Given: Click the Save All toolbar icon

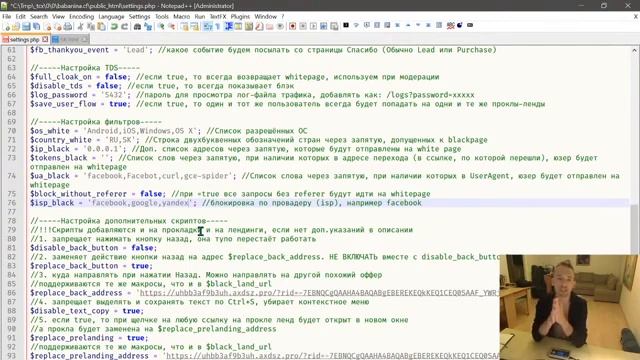Looking at the screenshot, I should (x=37, y=26).
